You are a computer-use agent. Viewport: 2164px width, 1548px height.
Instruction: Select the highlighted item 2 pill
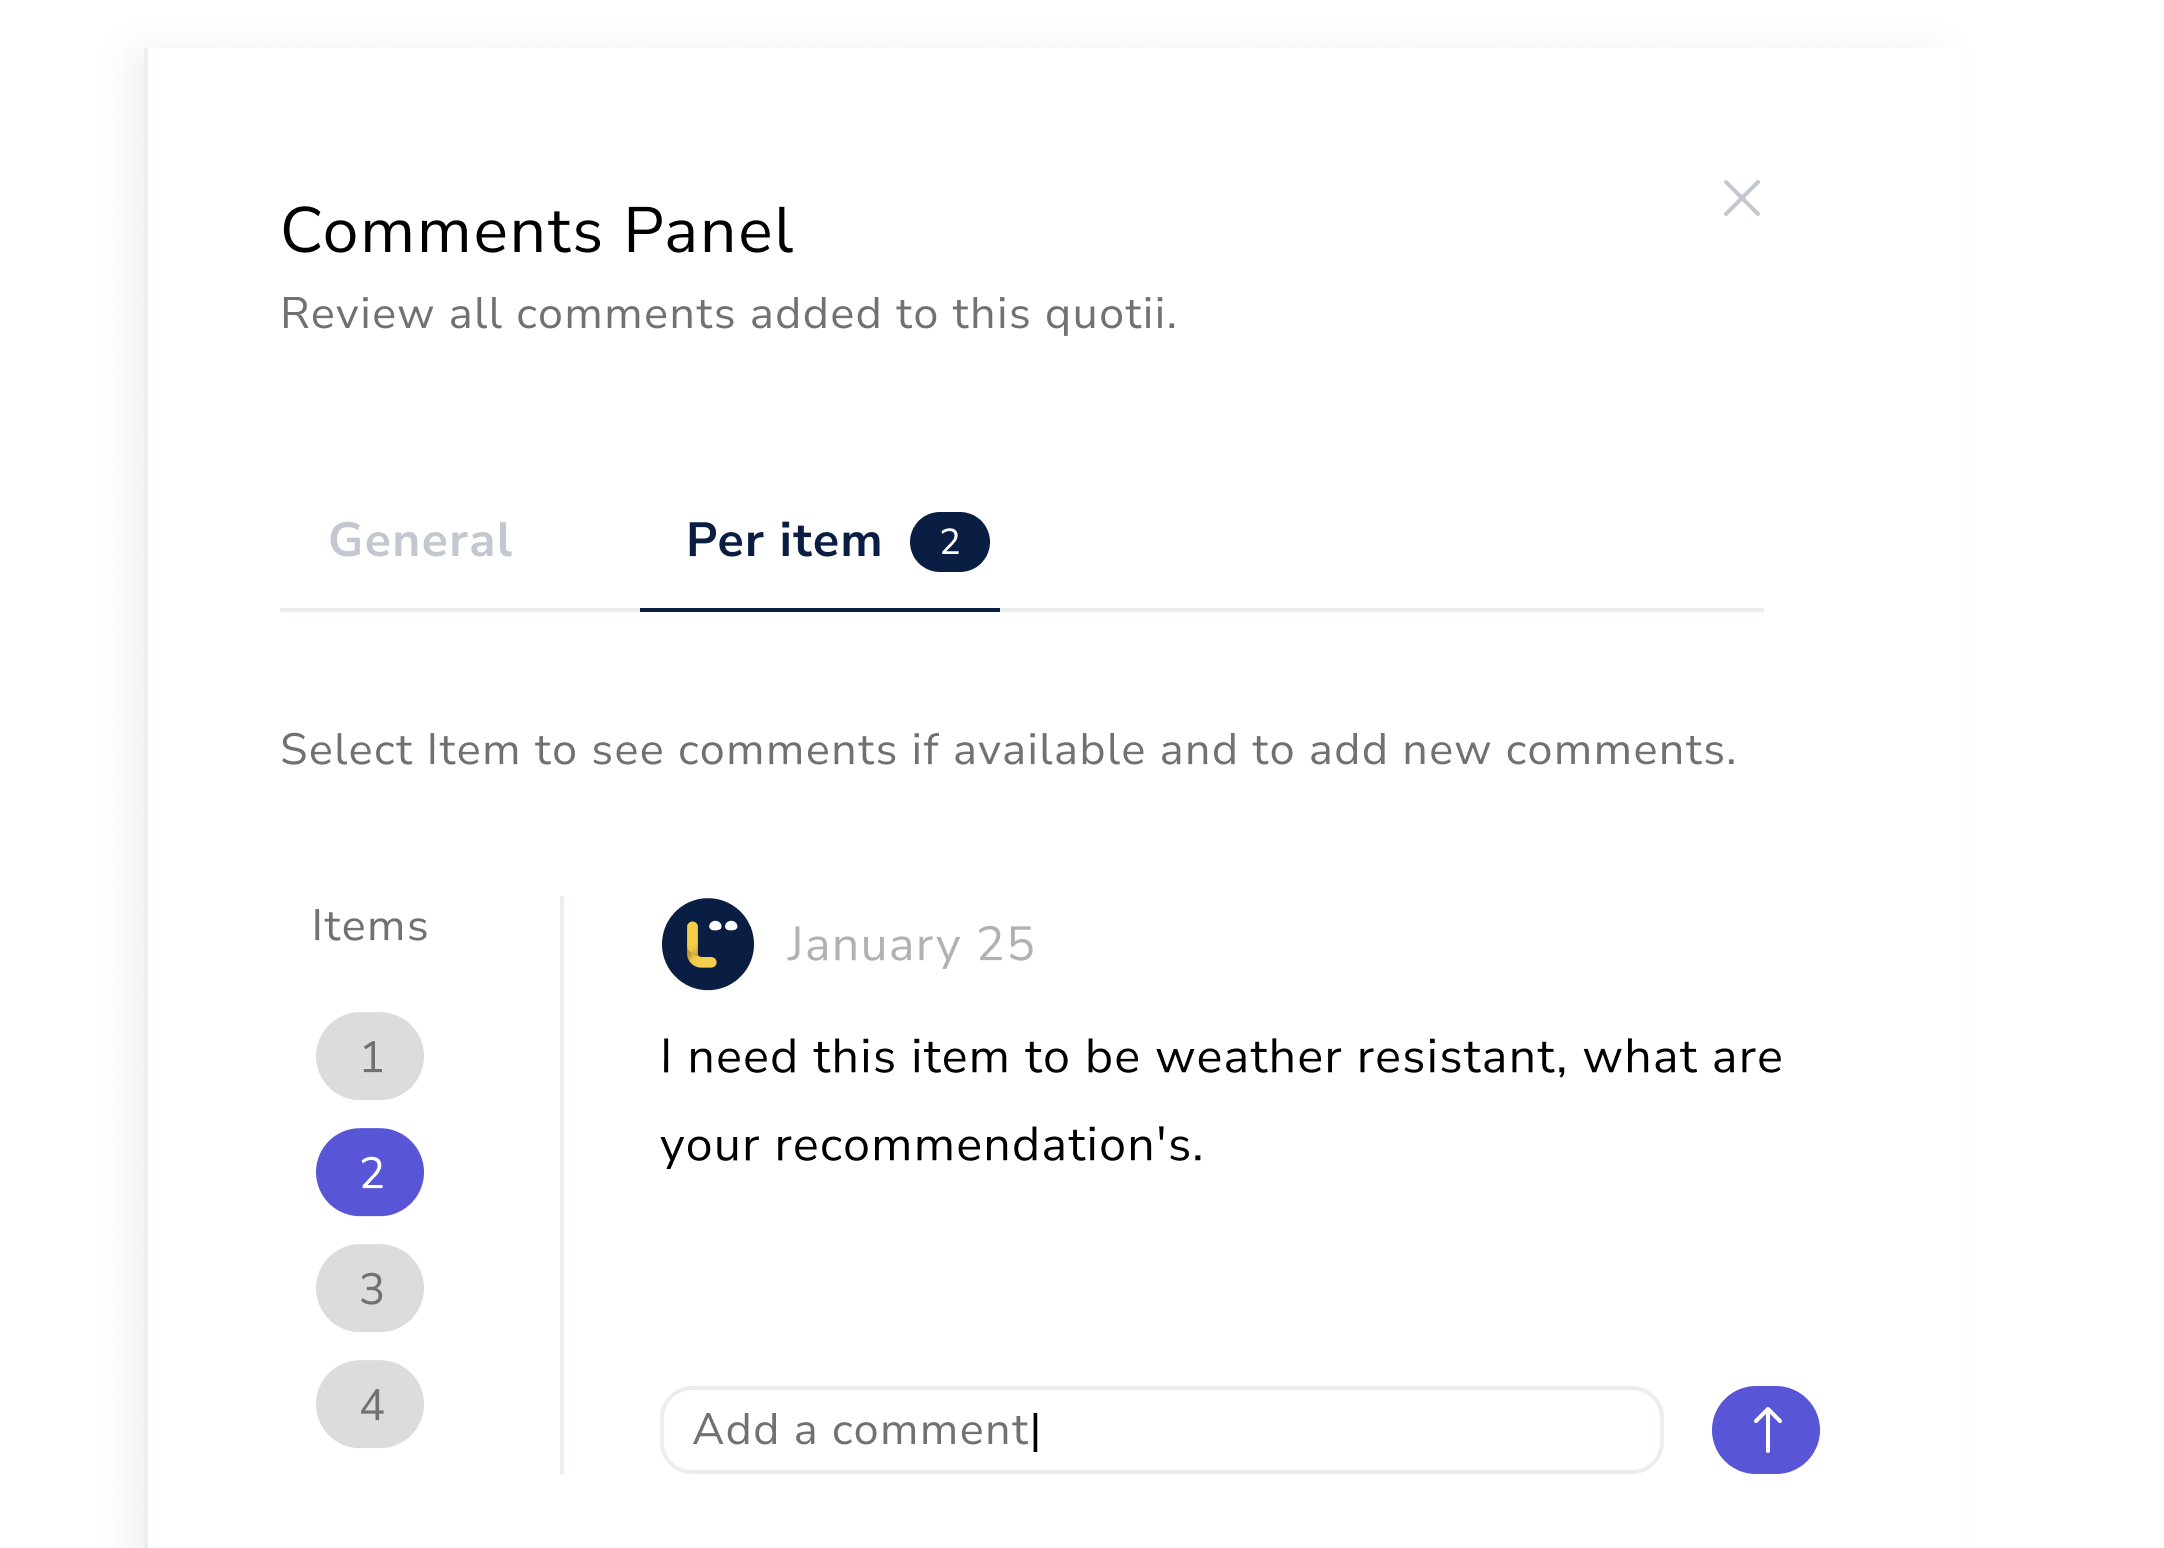[370, 1172]
